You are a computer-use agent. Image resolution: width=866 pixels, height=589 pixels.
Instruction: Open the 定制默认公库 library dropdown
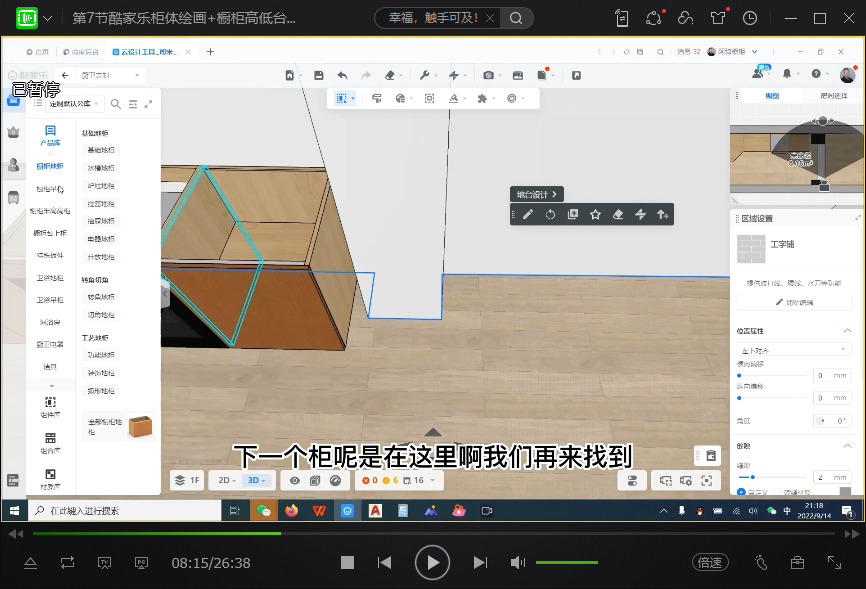69,103
